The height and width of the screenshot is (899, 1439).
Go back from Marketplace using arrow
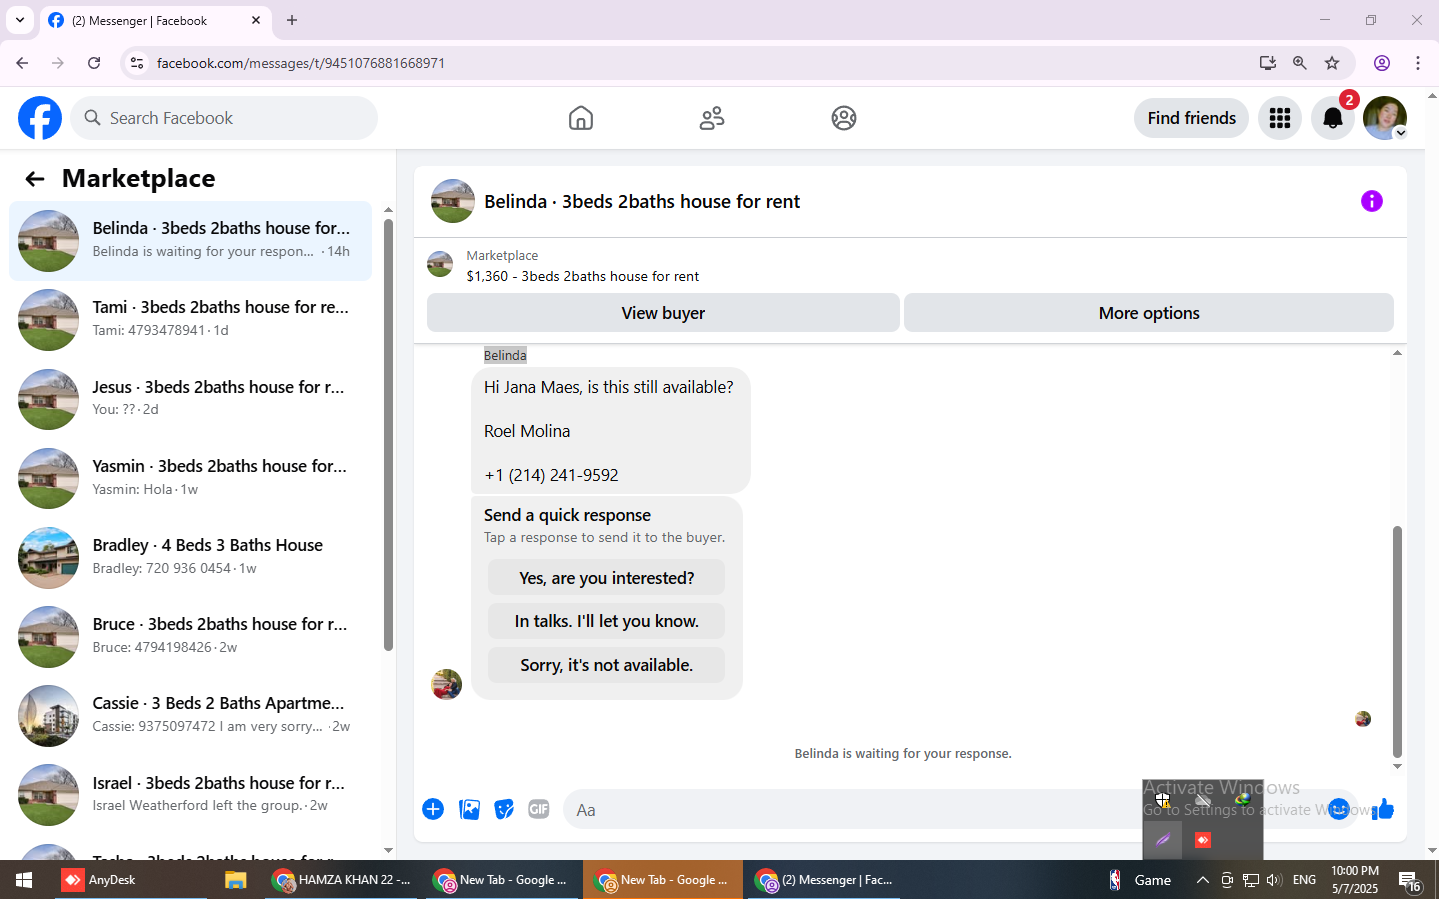pos(35,179)
